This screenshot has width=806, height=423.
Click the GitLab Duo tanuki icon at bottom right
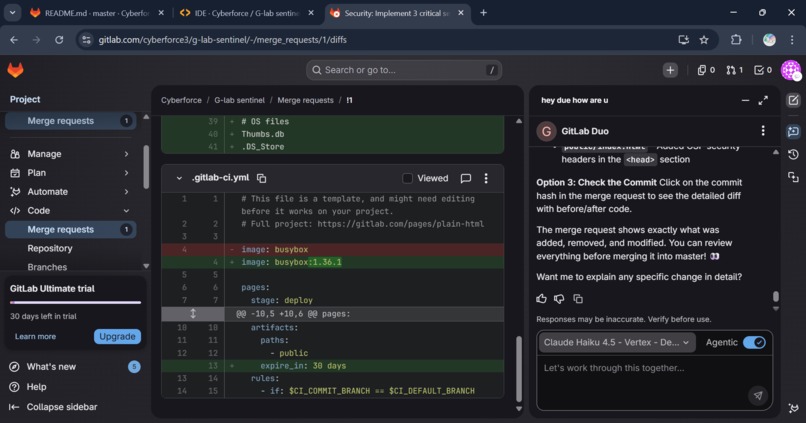coord(793,408)
